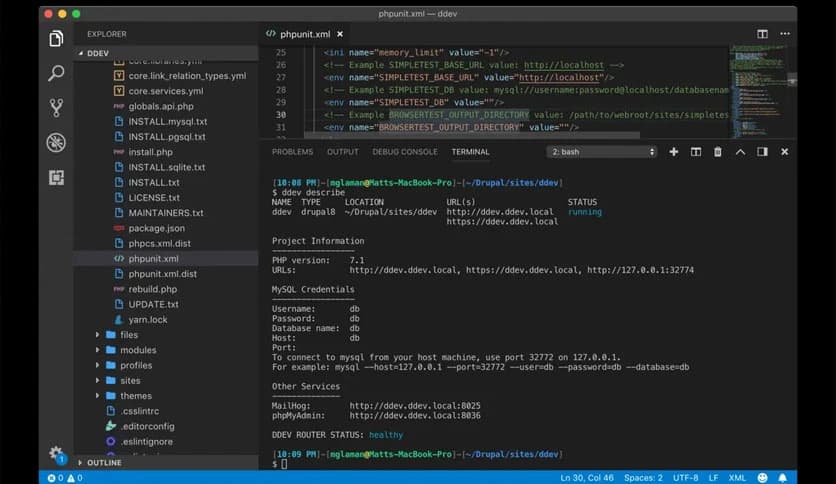Open INSTALL.pgsql.txt file
The height and width of the screenshot is (484, 836).
tap(167, 137)
